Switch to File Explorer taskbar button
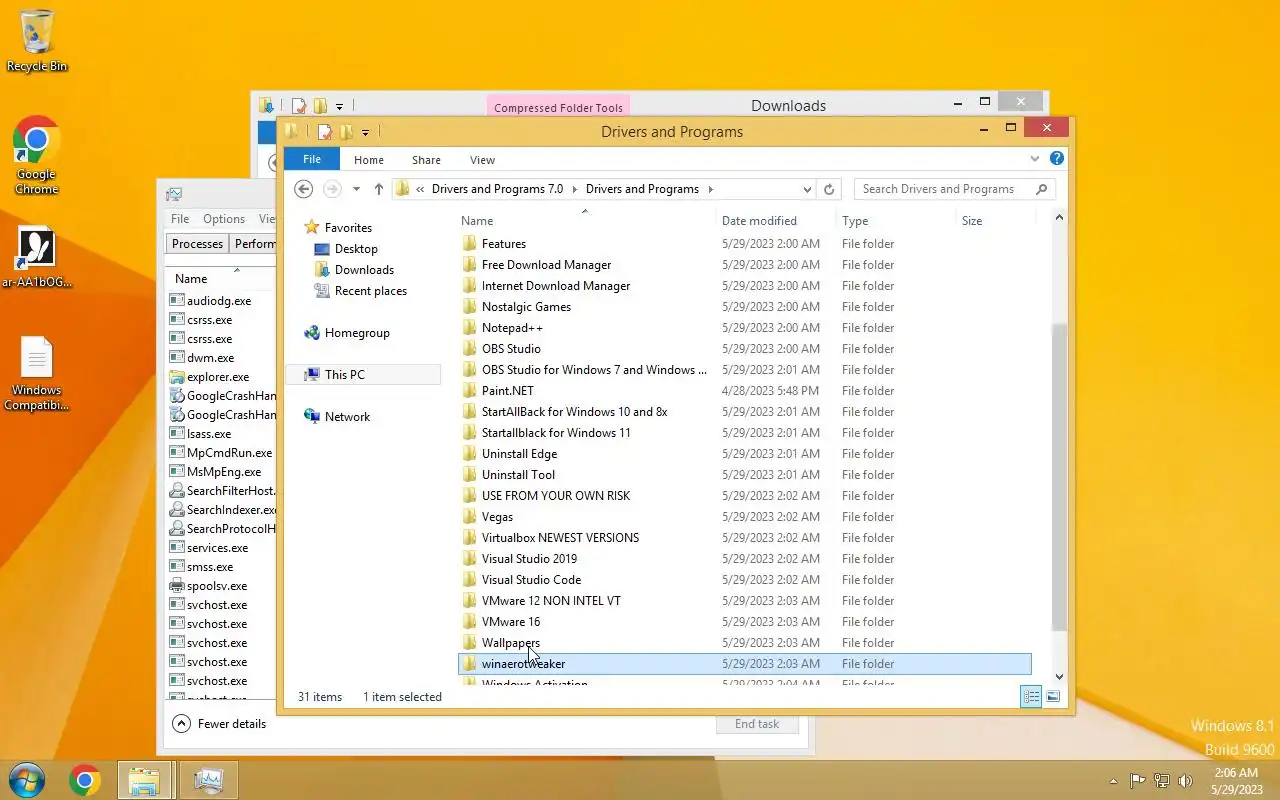The width and height of the screenshot is (1280, 800). 145,780
